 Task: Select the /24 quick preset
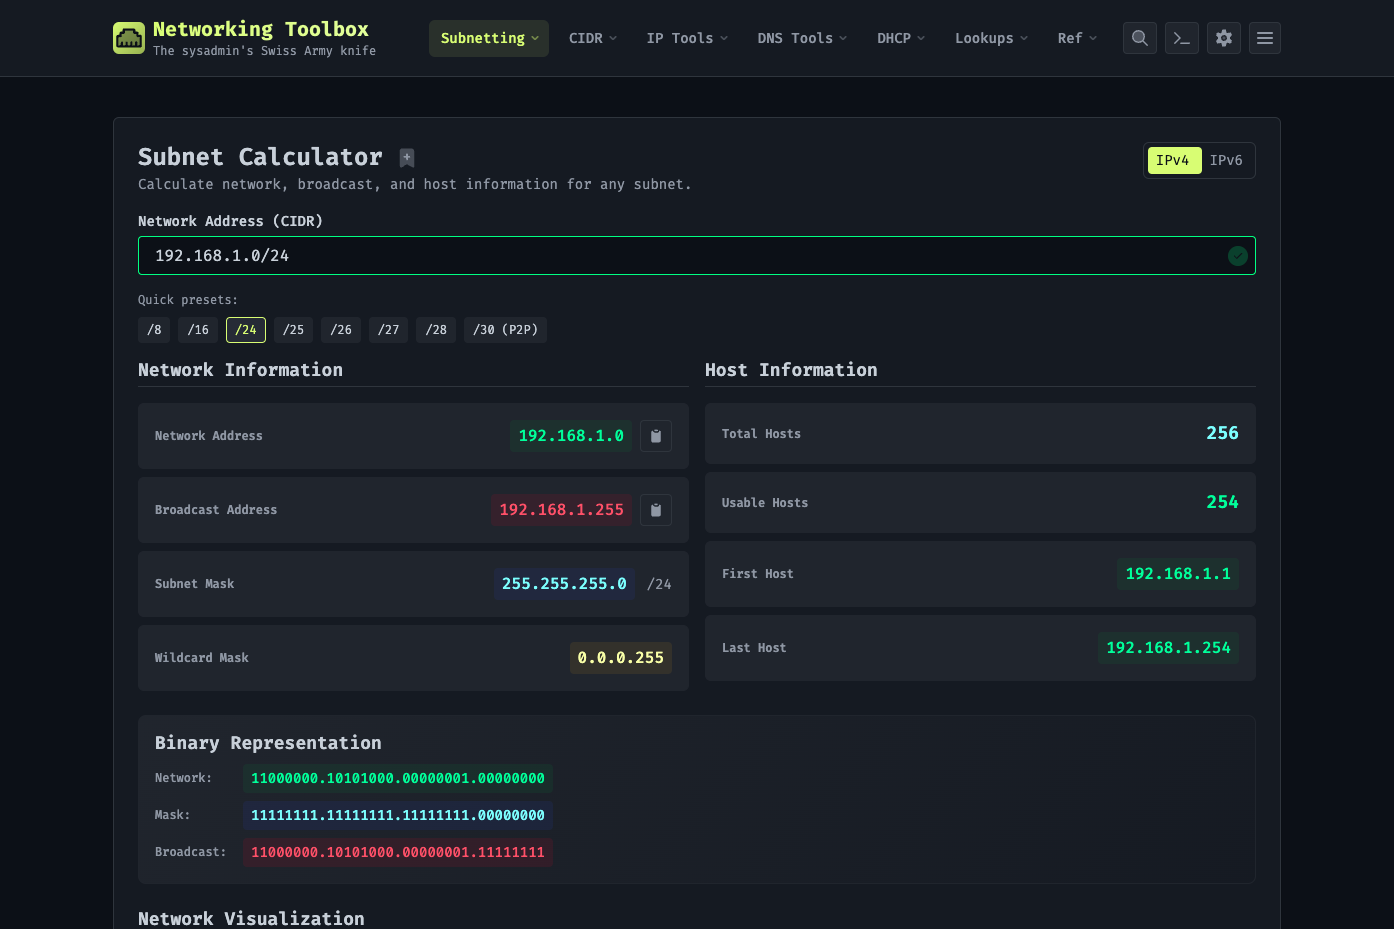click(x=246, y=330)
